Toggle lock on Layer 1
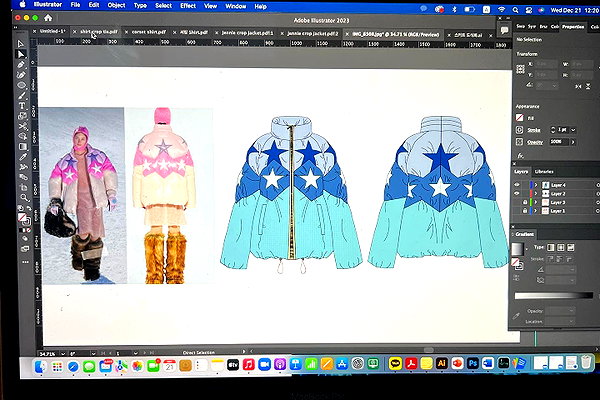The width and height of the screenshot is (600, 400). point(525,211)
